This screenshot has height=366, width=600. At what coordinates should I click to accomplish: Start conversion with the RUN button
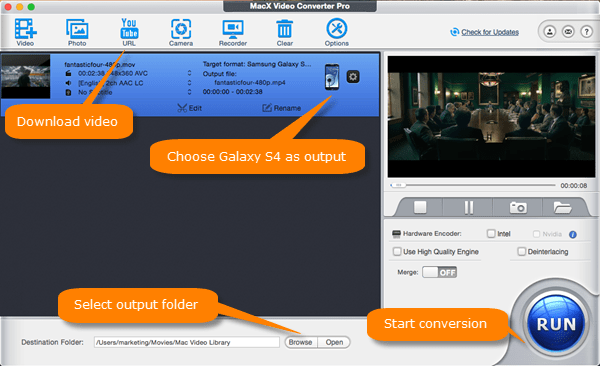556,324
